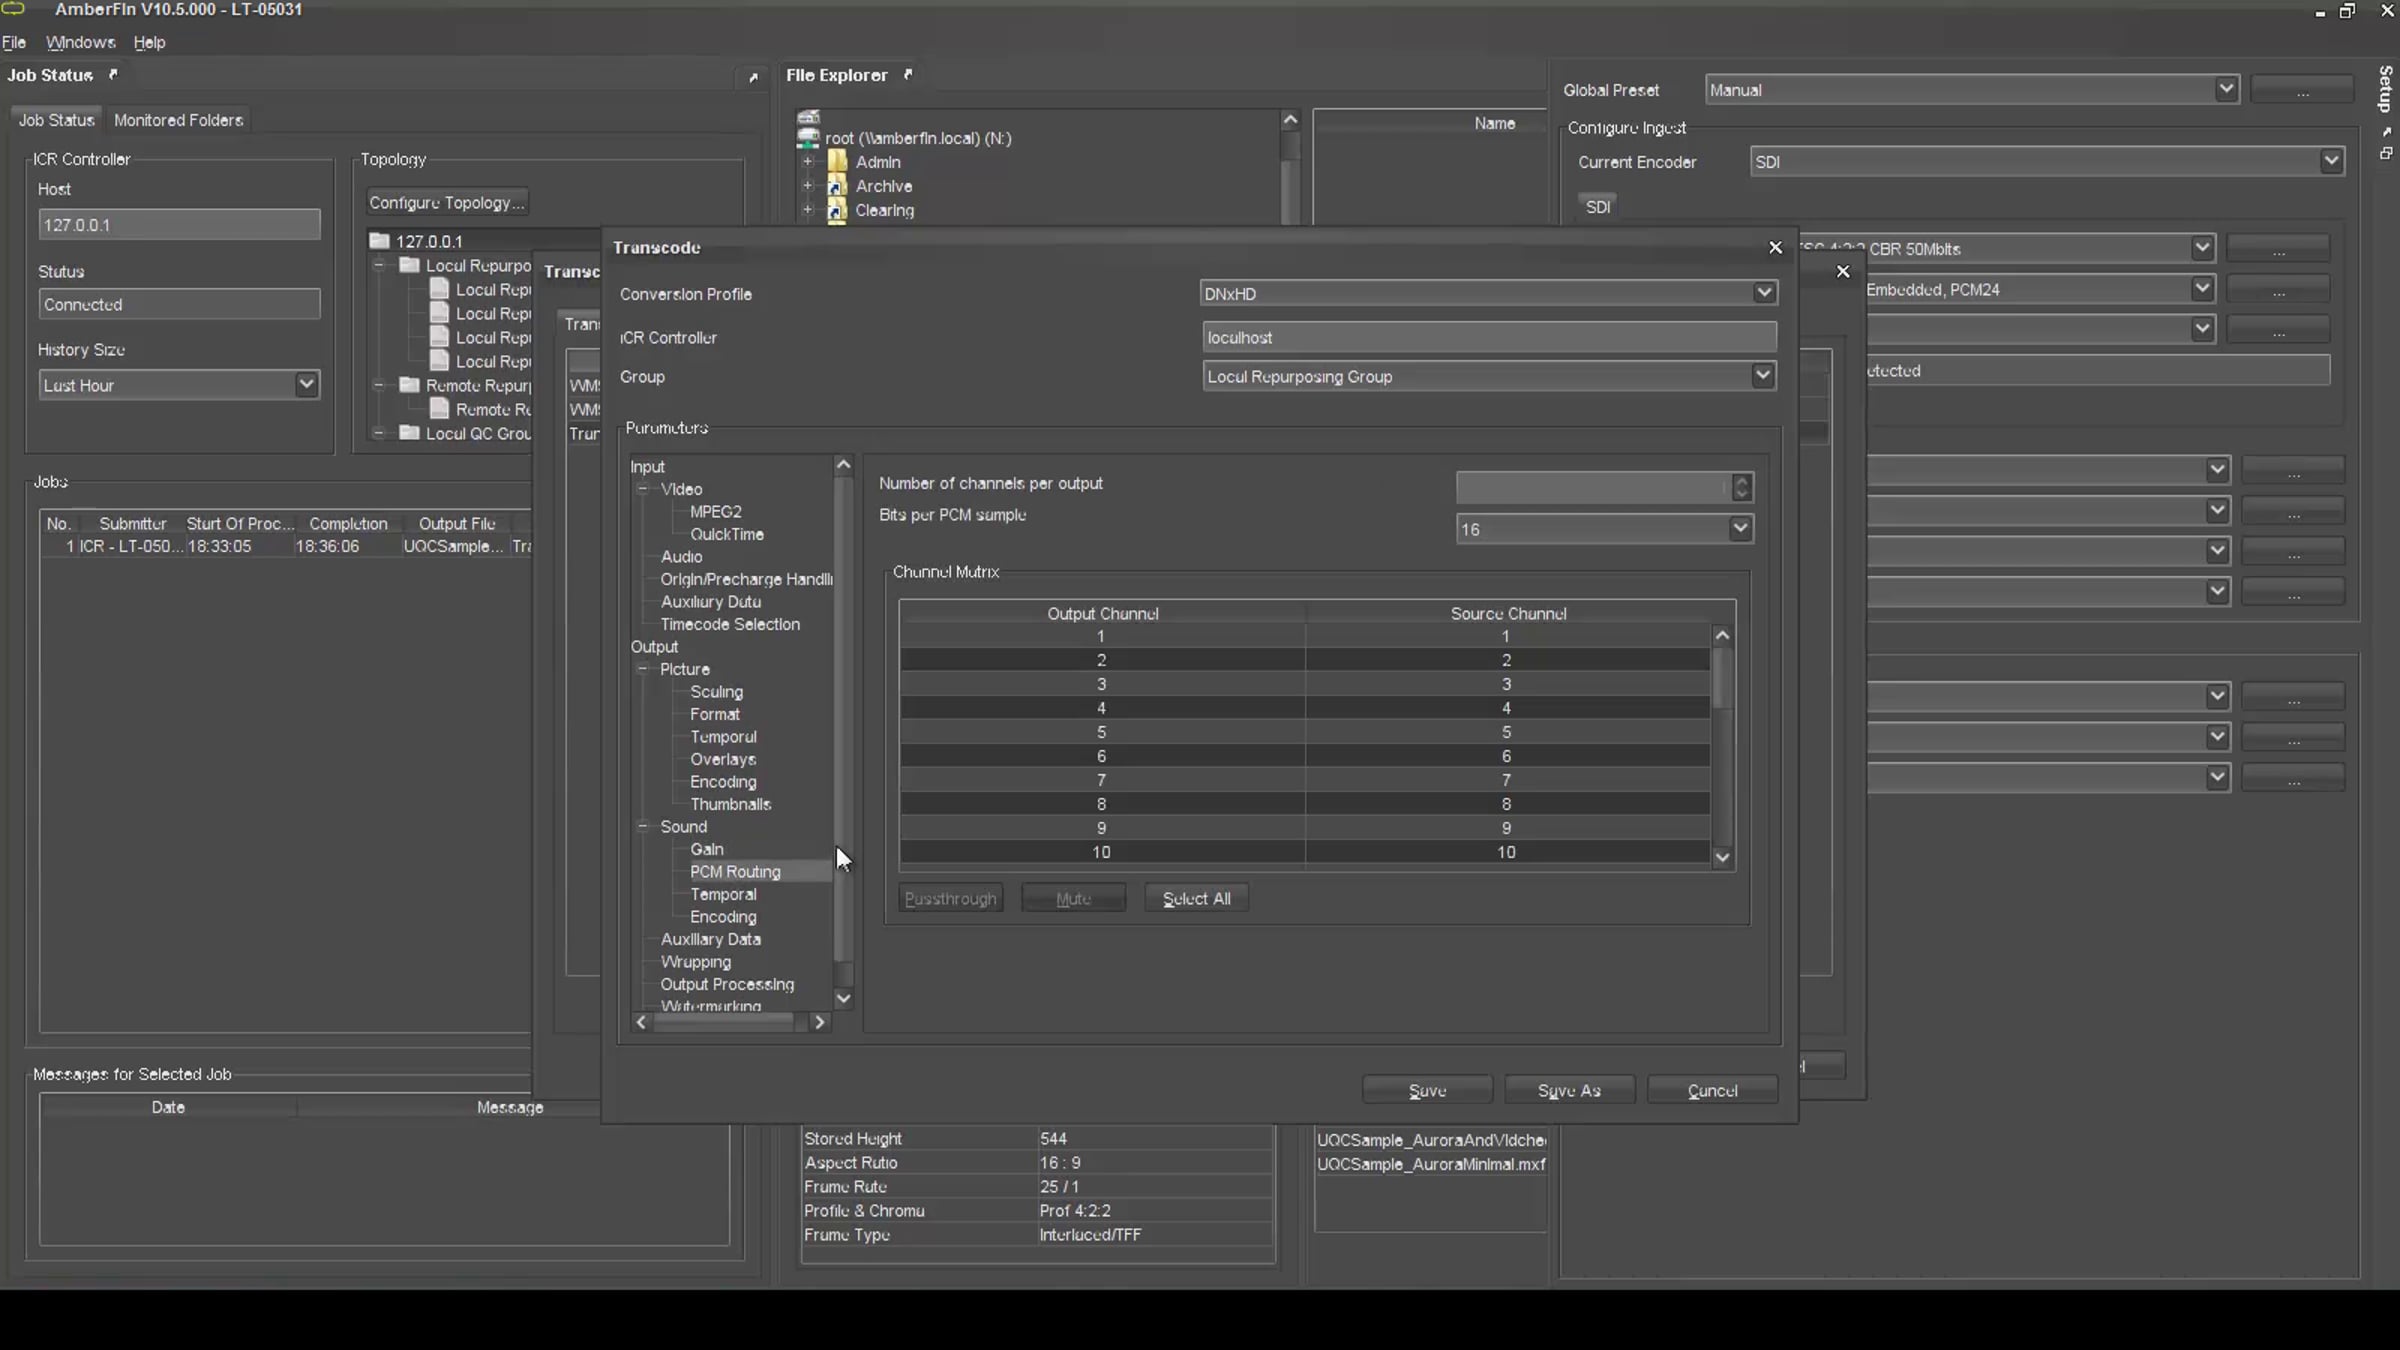Click the 127.0.0.1 topology folder icon
This screenshot has height=1350, width=2400.
coord(379,241)
